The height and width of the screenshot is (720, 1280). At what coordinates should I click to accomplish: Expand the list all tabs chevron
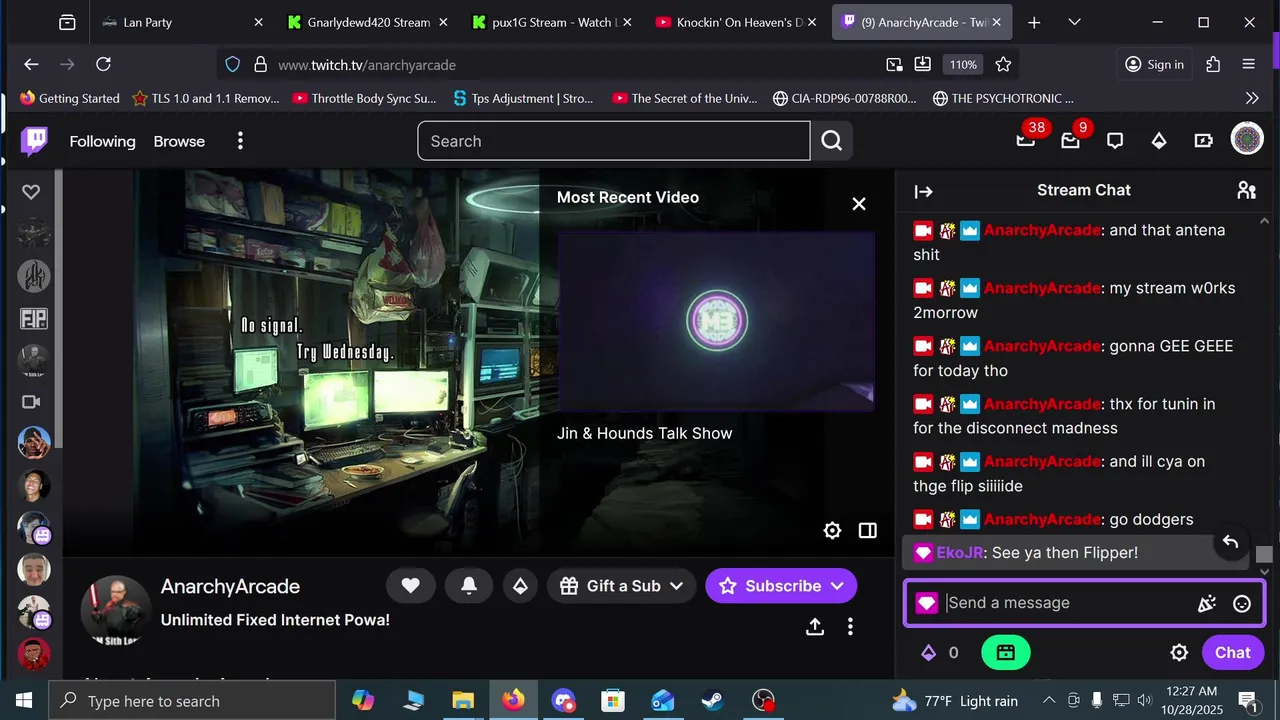[x=1074, y=22]
